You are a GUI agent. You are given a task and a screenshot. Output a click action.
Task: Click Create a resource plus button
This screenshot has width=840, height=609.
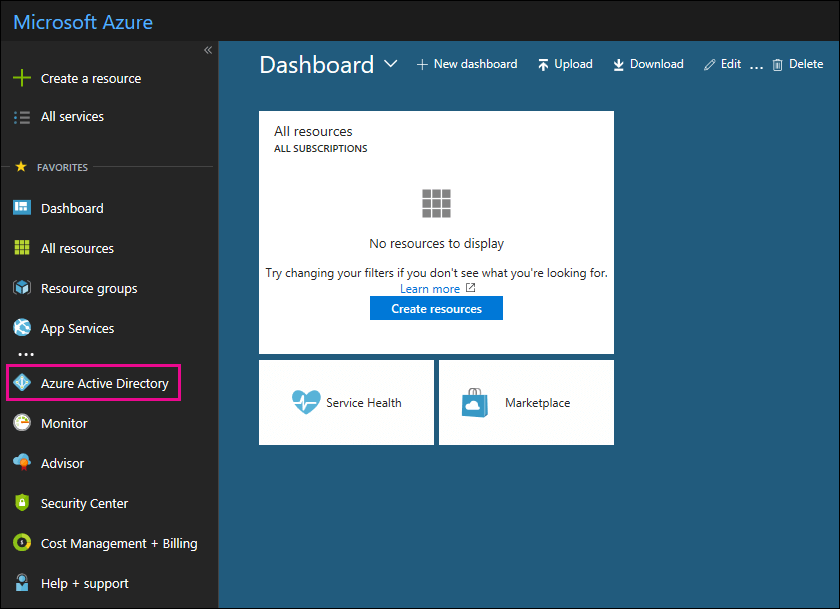coord(22,78)
